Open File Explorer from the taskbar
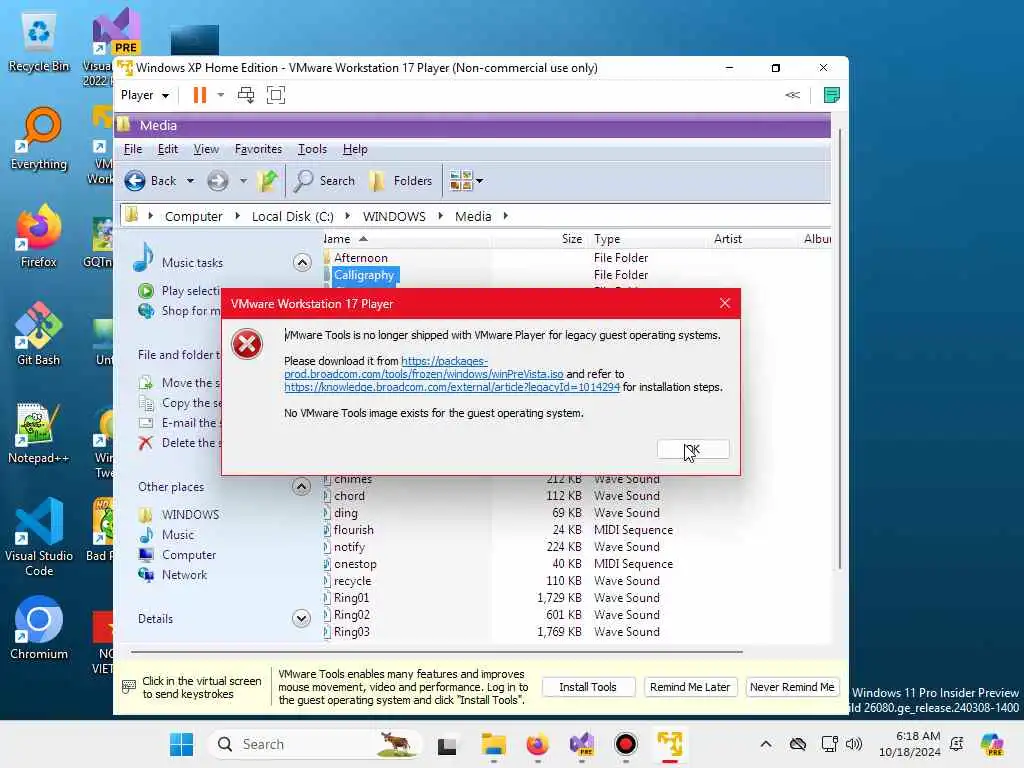The height and width of the screenshot is (768, 1024). [x=494, y=744]
